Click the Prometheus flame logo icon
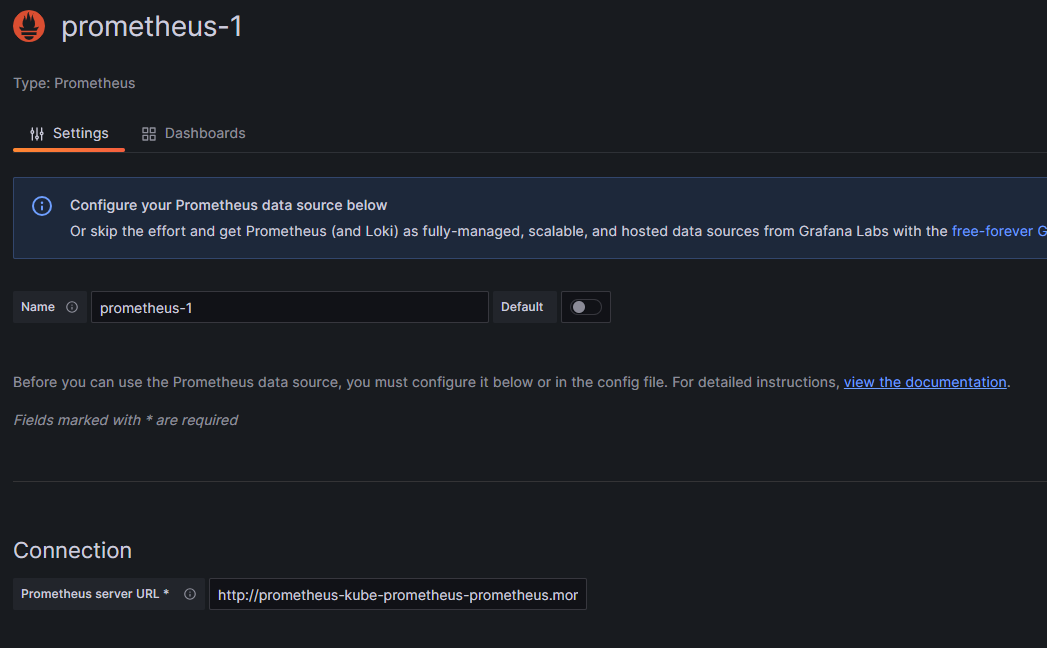The width and height of the screenshot is (1047, 648). 29,26
